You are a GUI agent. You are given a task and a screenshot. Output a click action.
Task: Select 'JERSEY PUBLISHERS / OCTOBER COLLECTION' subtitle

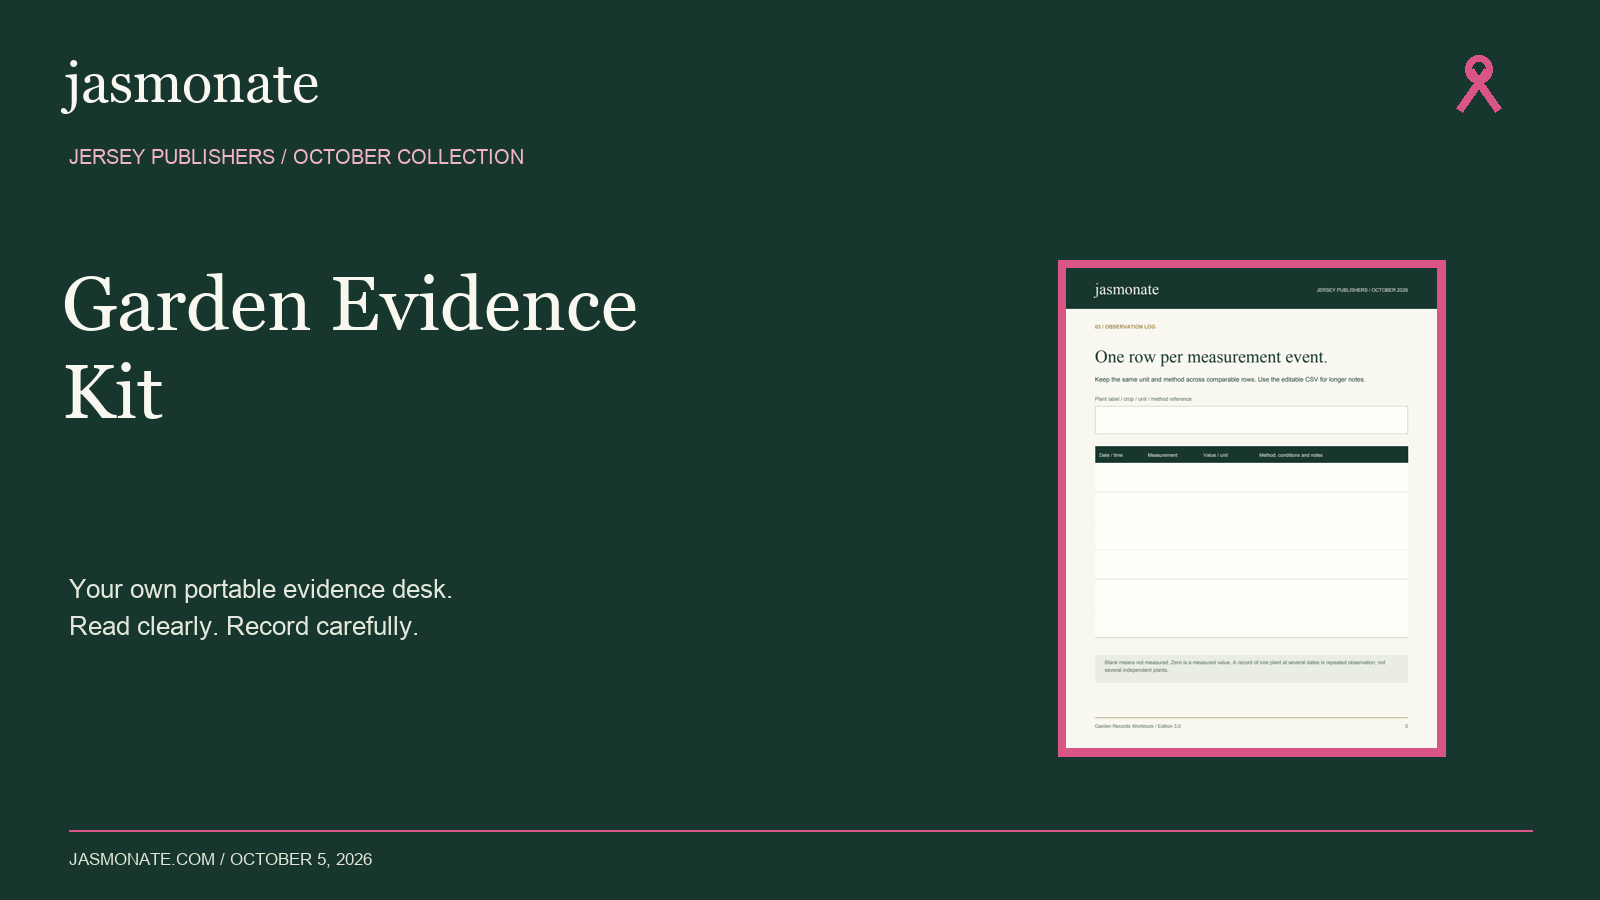(296, 157)
